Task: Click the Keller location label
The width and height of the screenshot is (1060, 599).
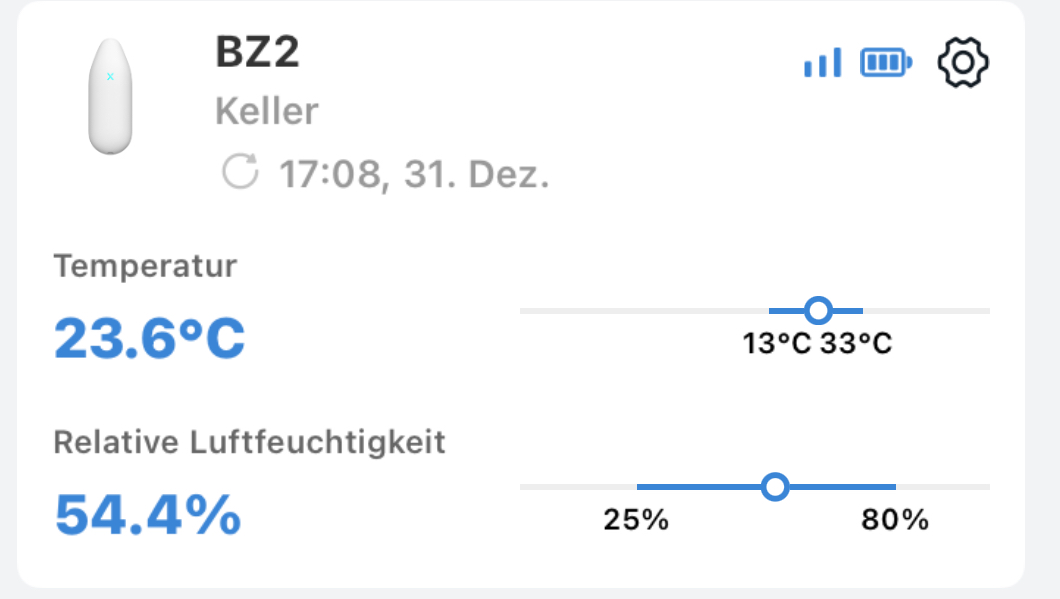Action: (267, 111)
